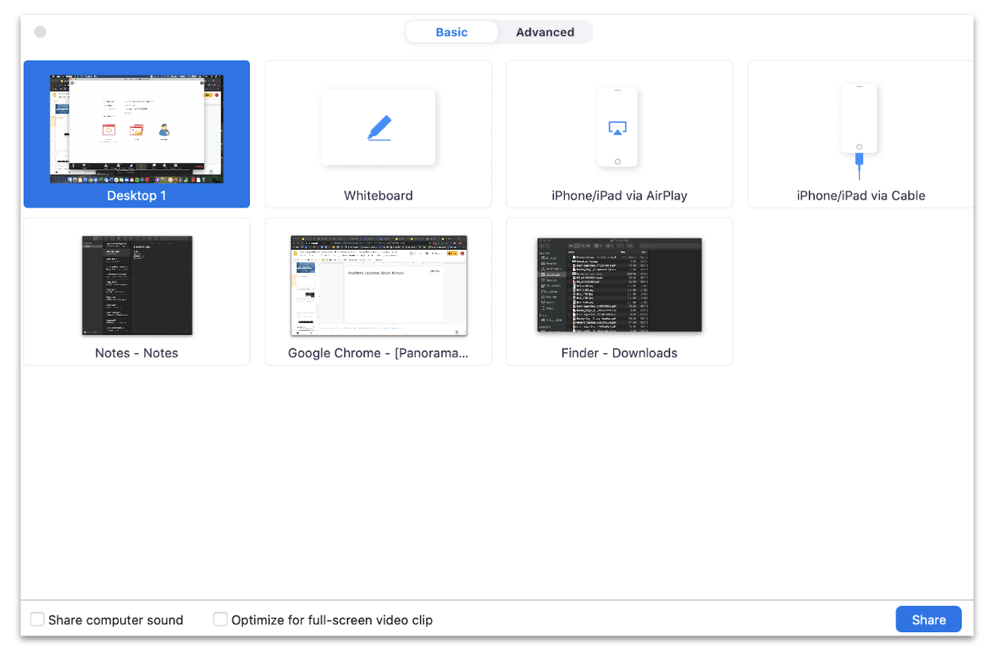Click the Whiteboard label text
Screen dimensions: 1004x660
tap(378, 195)
